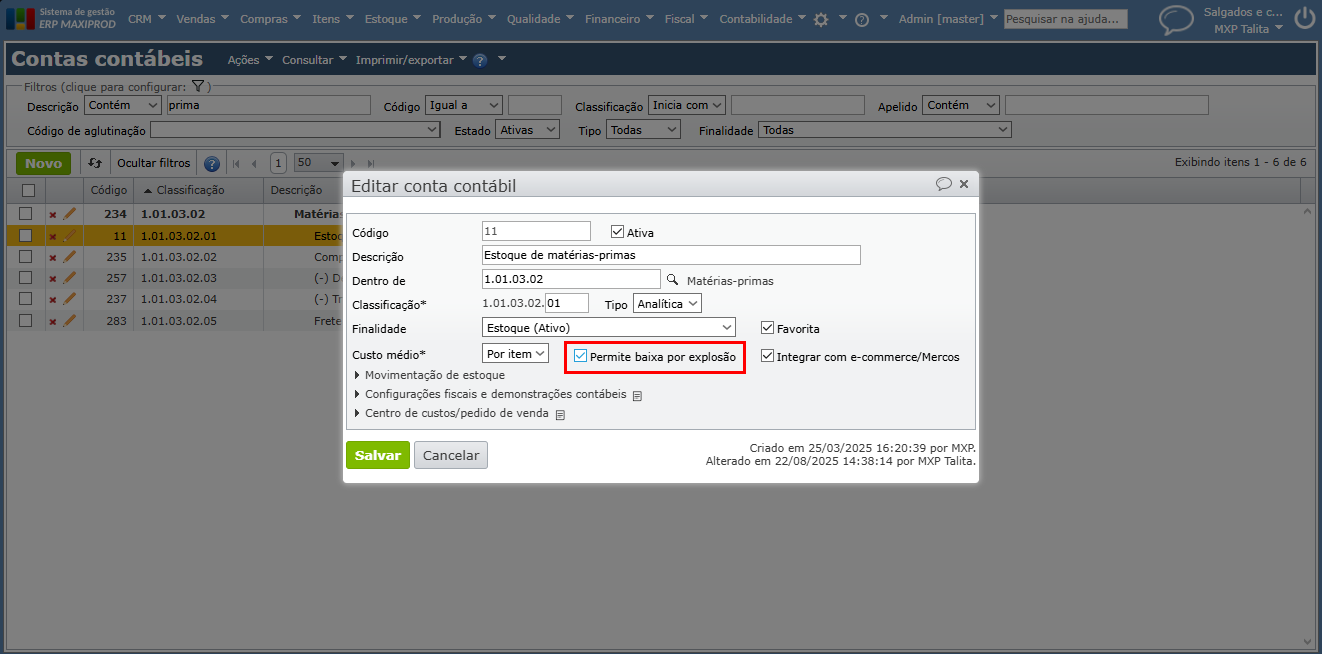1322x654 pixels.
Task: Toggle the Favorita checkbox
Action: click(x=767, y=328)
